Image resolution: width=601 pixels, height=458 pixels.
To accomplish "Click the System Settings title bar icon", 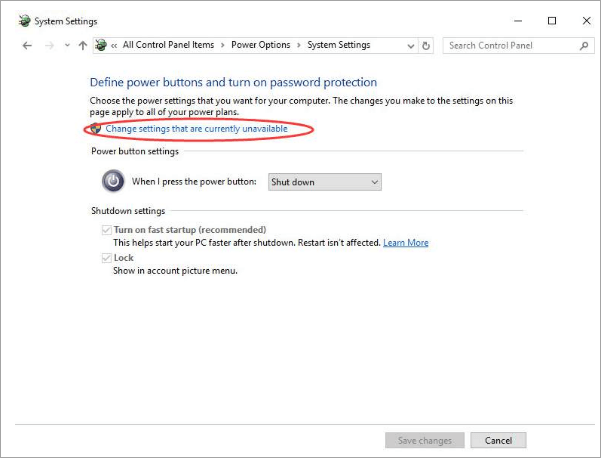I will tap(11, 20).
